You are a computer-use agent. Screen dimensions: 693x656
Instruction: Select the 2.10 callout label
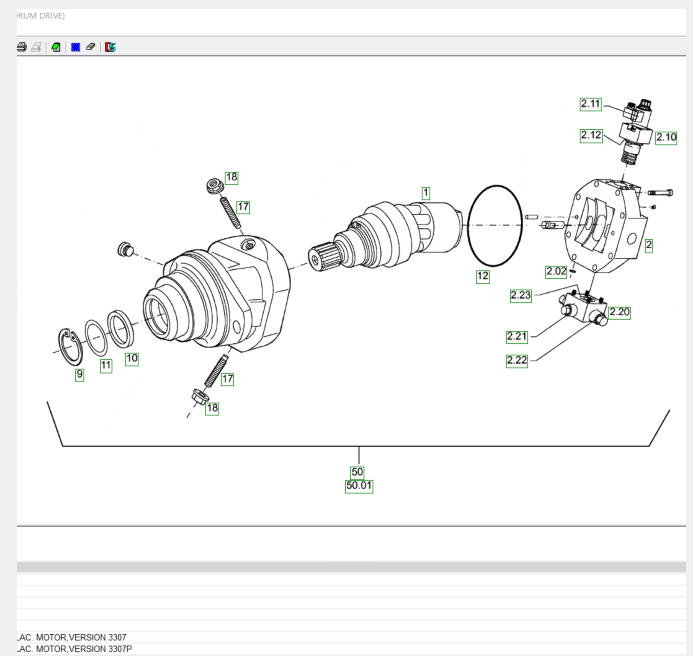point(666,137)
